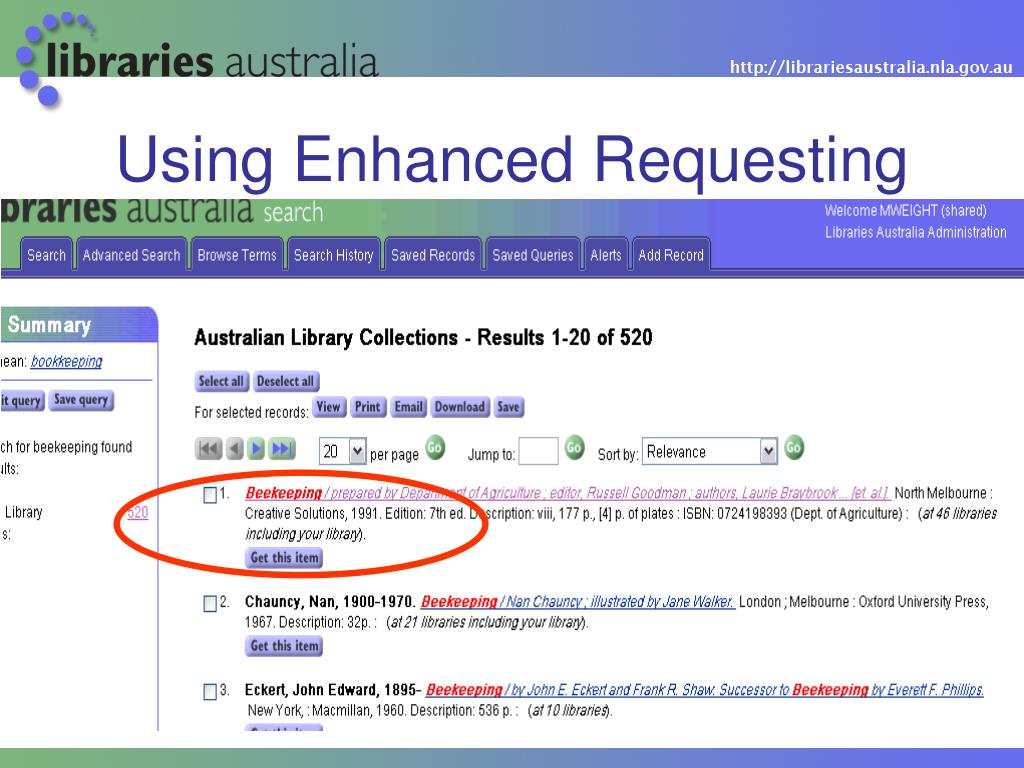Tick checkbox for result 3 Eckert, John Edward
This screenshot has width=1024, height=768.
210,692
